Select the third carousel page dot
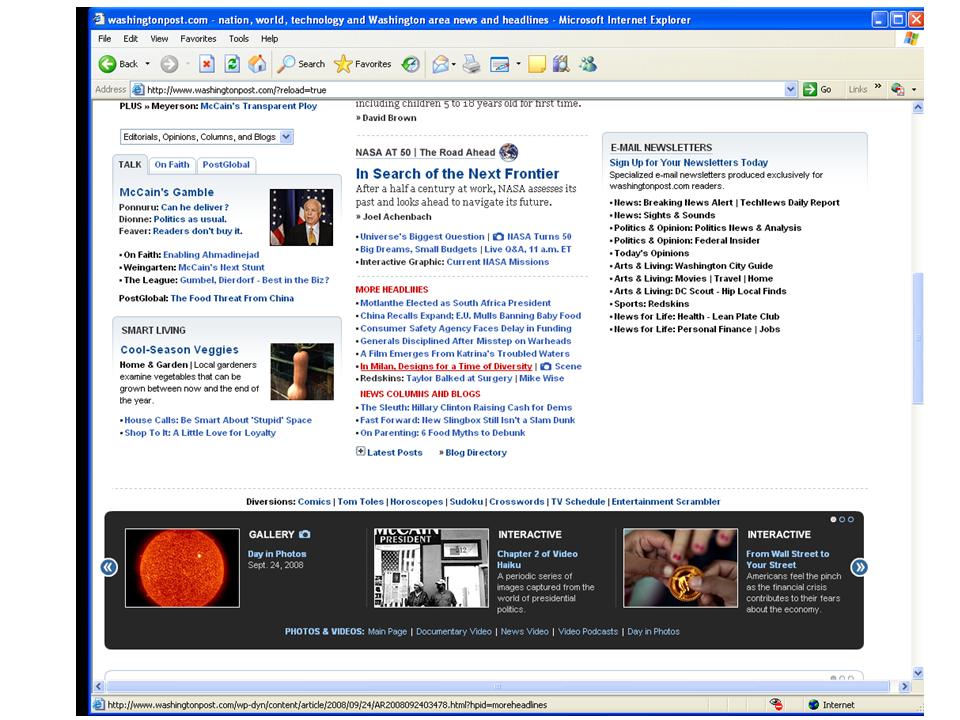The width and height of the screenshot is (960, 720). coord(850,519)
